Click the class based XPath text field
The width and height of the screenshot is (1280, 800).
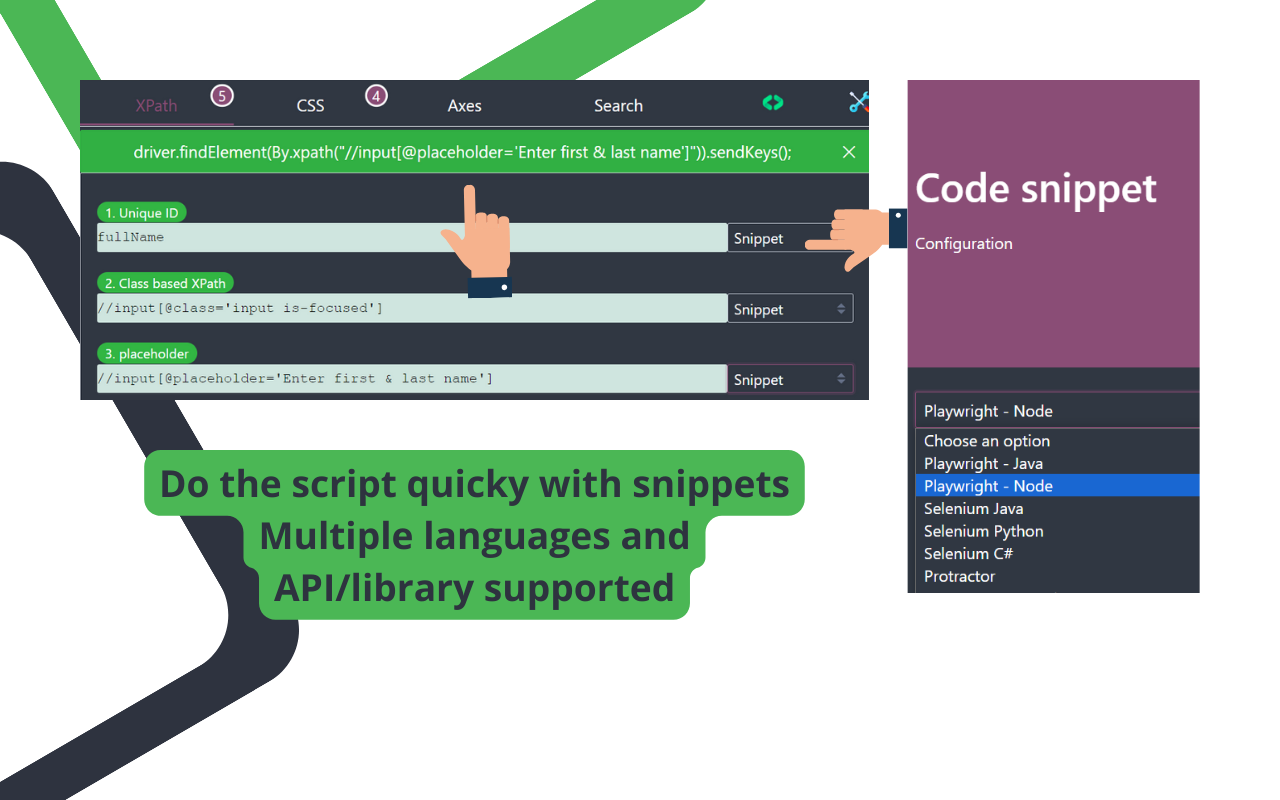point(411,309)
